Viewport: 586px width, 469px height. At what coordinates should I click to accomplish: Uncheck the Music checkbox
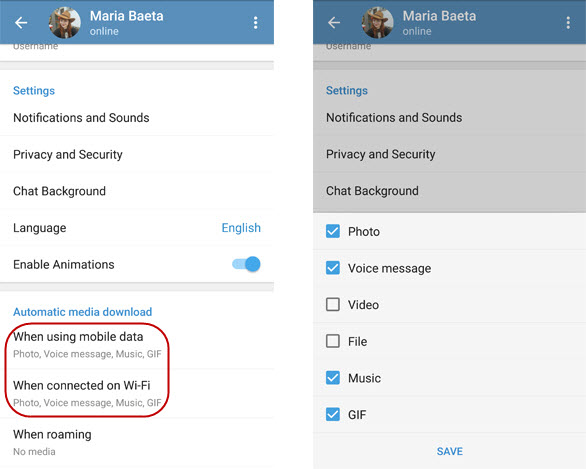pos(333,378)
